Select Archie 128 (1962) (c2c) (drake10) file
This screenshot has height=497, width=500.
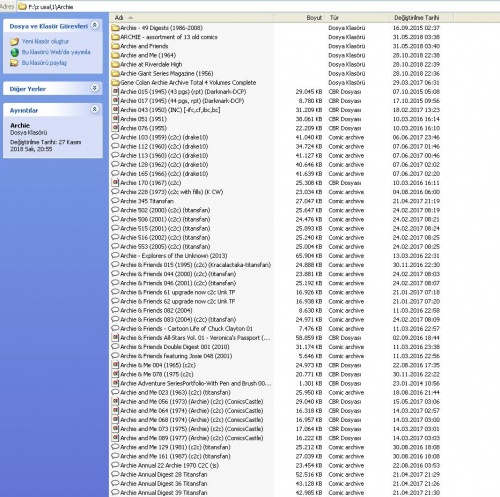pyautogui.click(x=164, y=165)
